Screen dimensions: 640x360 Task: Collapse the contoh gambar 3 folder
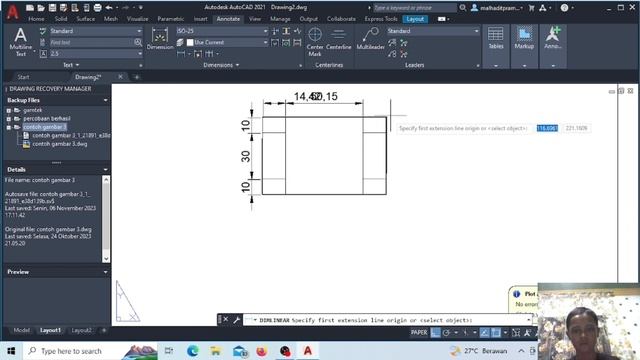click(9, 127)
